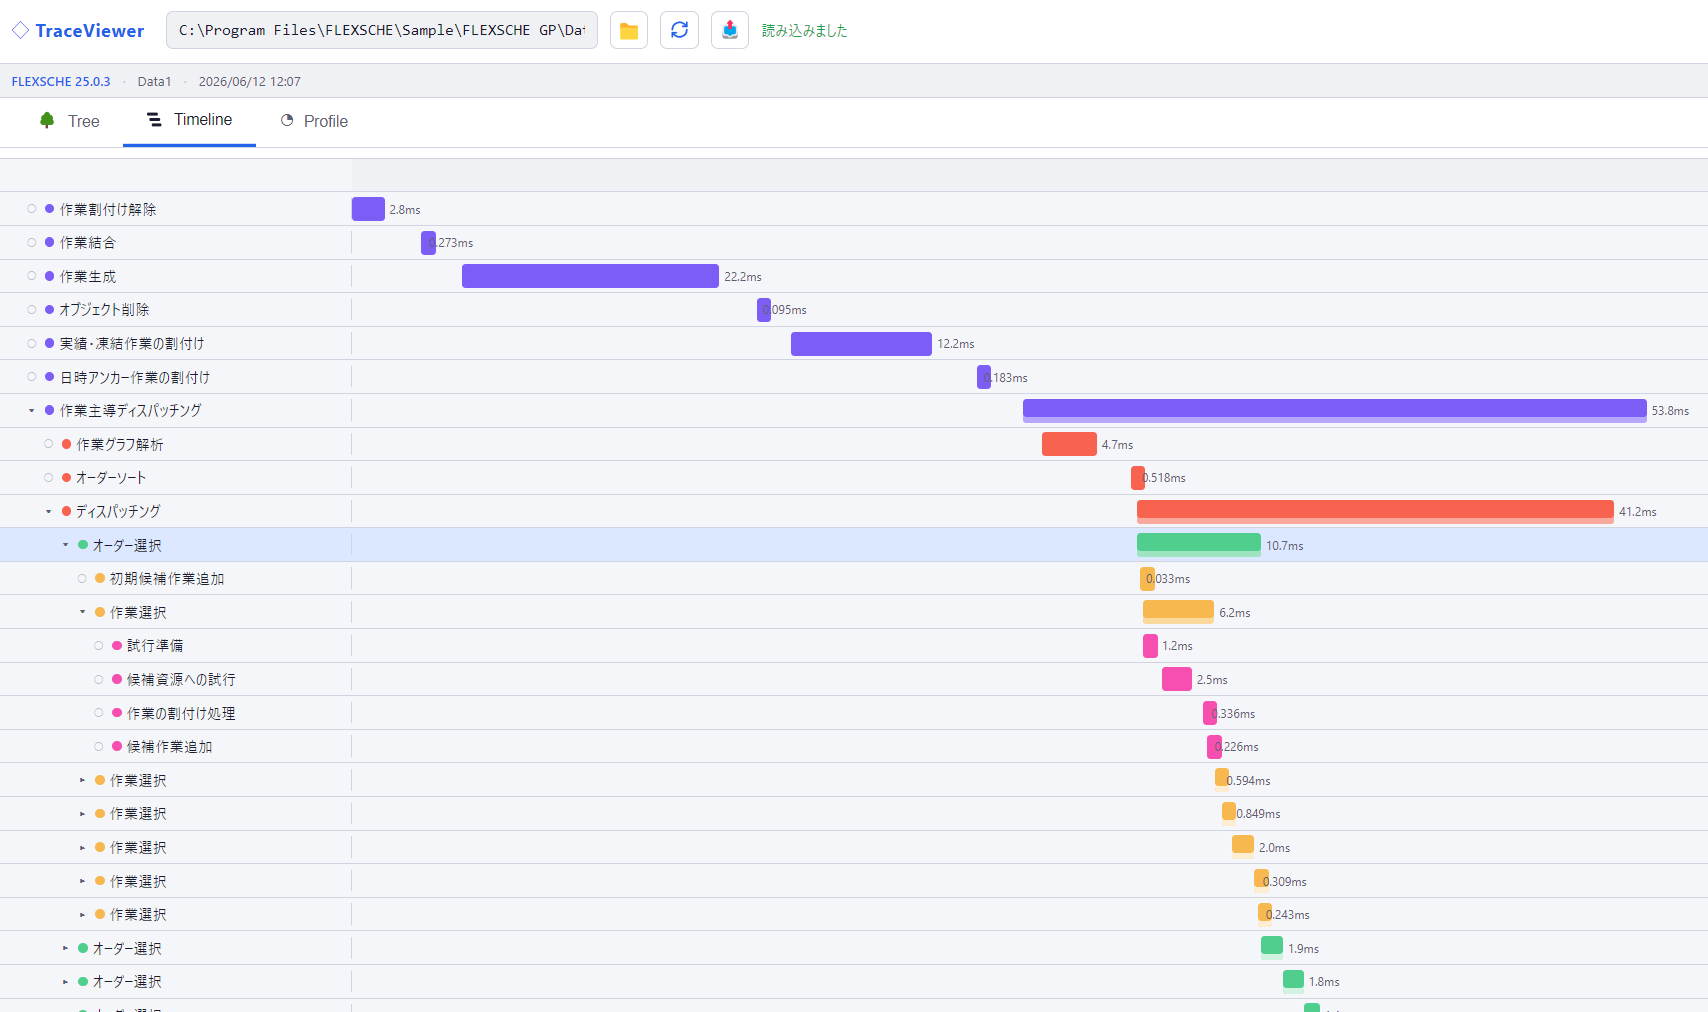The width and height of the screenshot is (1708, 1012).
Task: Expand the second オーダー選択 node
Action: click(66, 948)
